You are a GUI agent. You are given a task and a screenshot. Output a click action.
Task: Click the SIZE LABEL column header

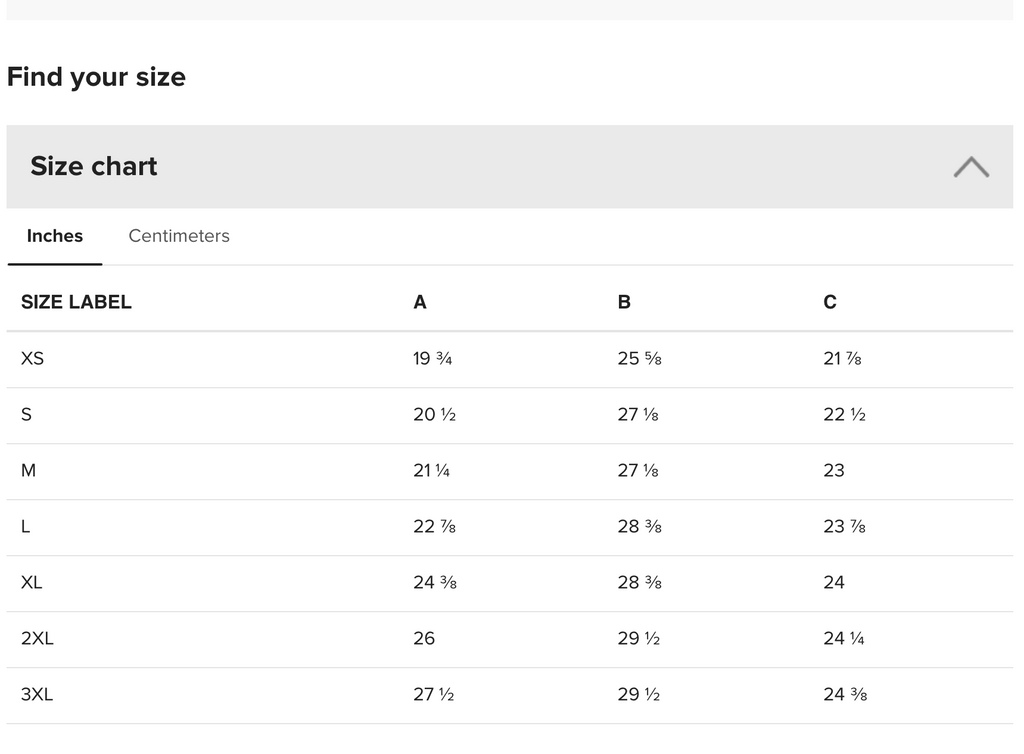76,302
